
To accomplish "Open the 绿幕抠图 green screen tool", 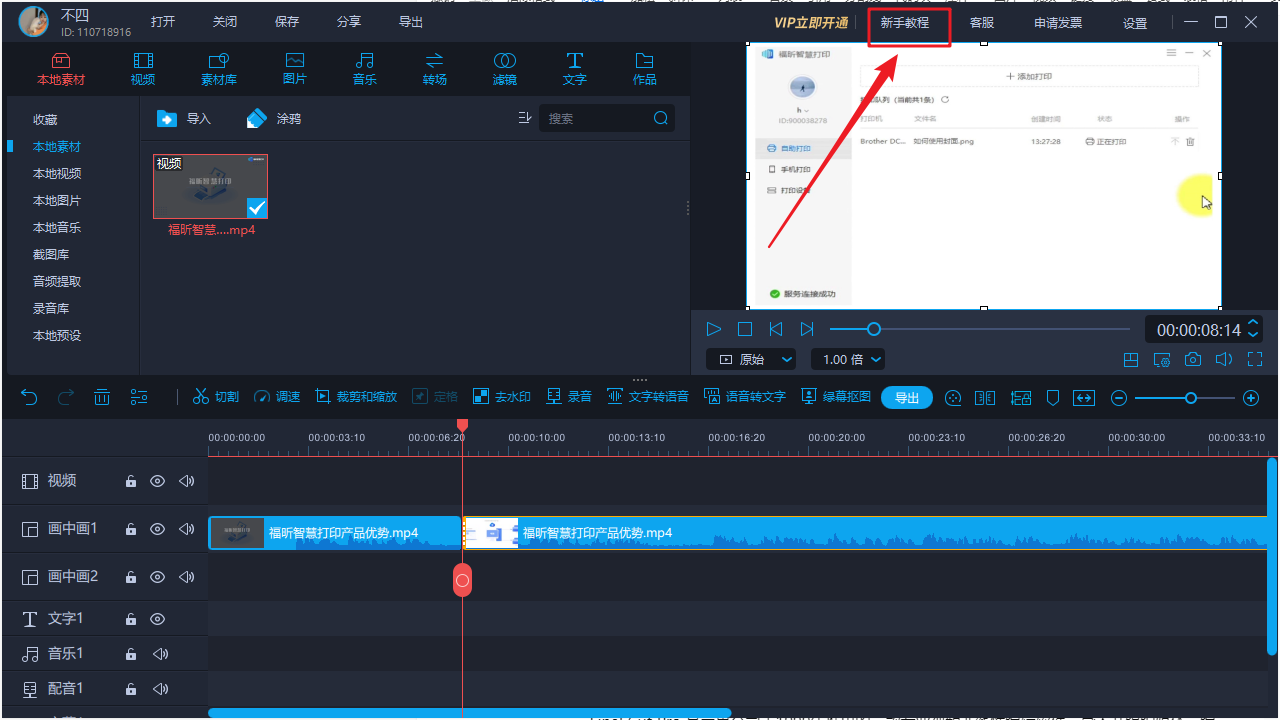I will (836, 397).
